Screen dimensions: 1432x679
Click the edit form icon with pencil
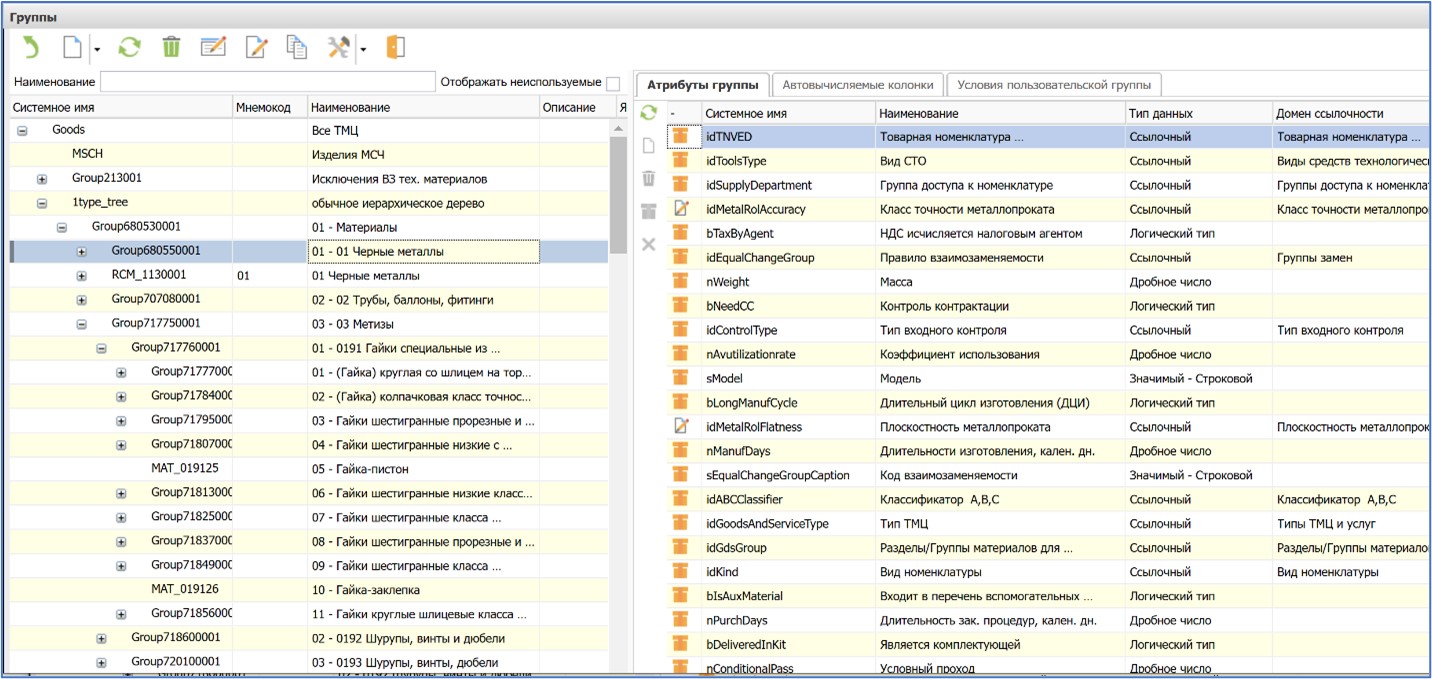click(213, 47)
